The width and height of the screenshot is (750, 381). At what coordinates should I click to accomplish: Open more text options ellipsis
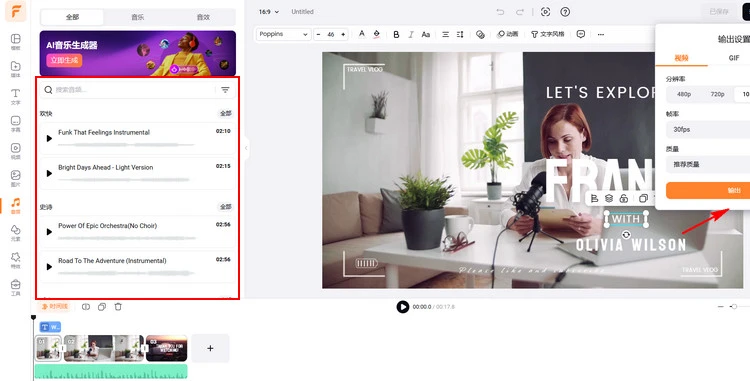click(x=601, y=34)
